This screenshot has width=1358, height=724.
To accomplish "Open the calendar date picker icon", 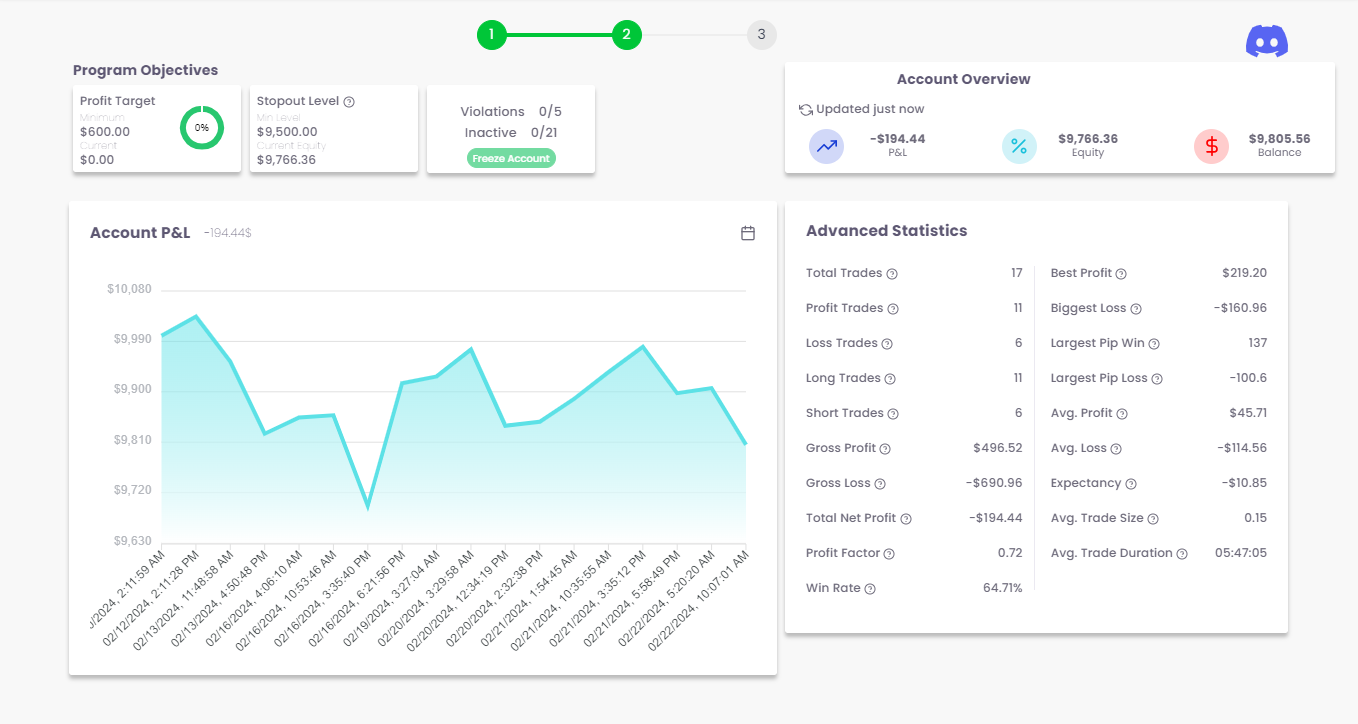I will coord(748,233).
